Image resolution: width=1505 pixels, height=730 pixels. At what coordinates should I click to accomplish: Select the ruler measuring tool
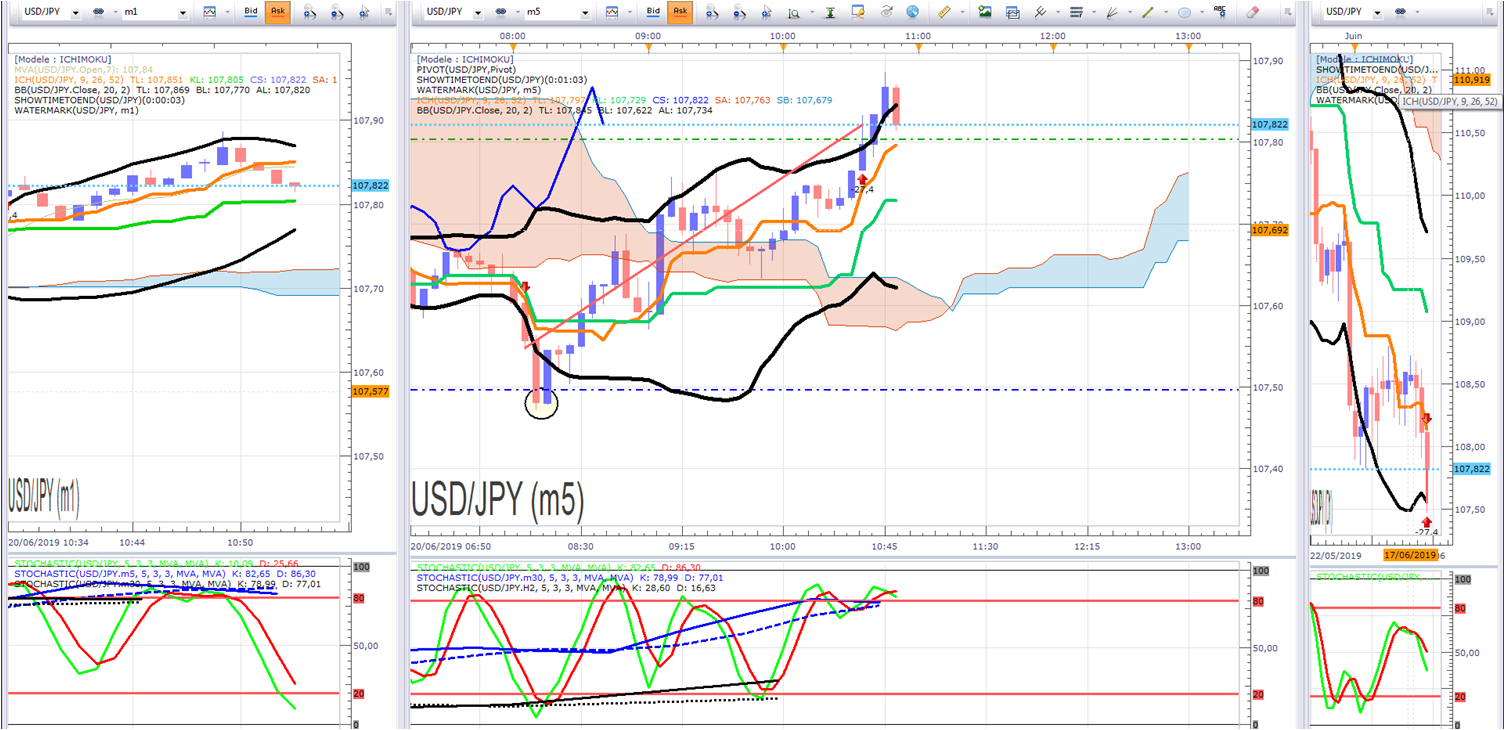click(945, 12)
